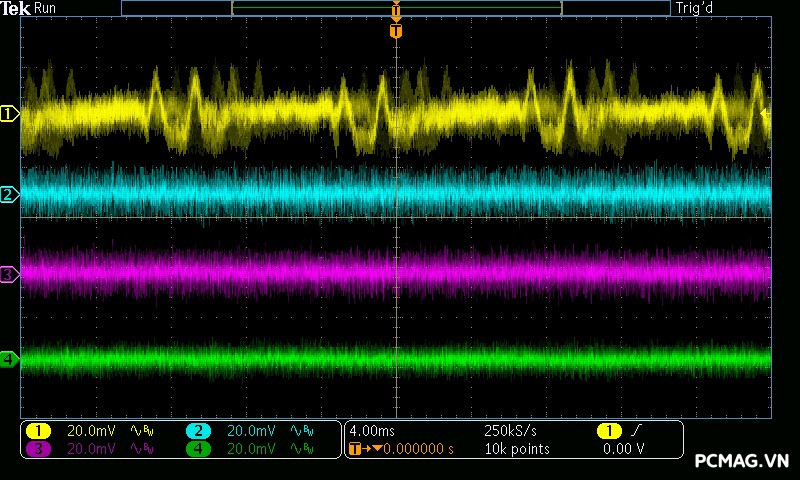Toggle the cyan channel 2 badge
The width and height of the screenshot is (800, 480).
pos(198,431)
